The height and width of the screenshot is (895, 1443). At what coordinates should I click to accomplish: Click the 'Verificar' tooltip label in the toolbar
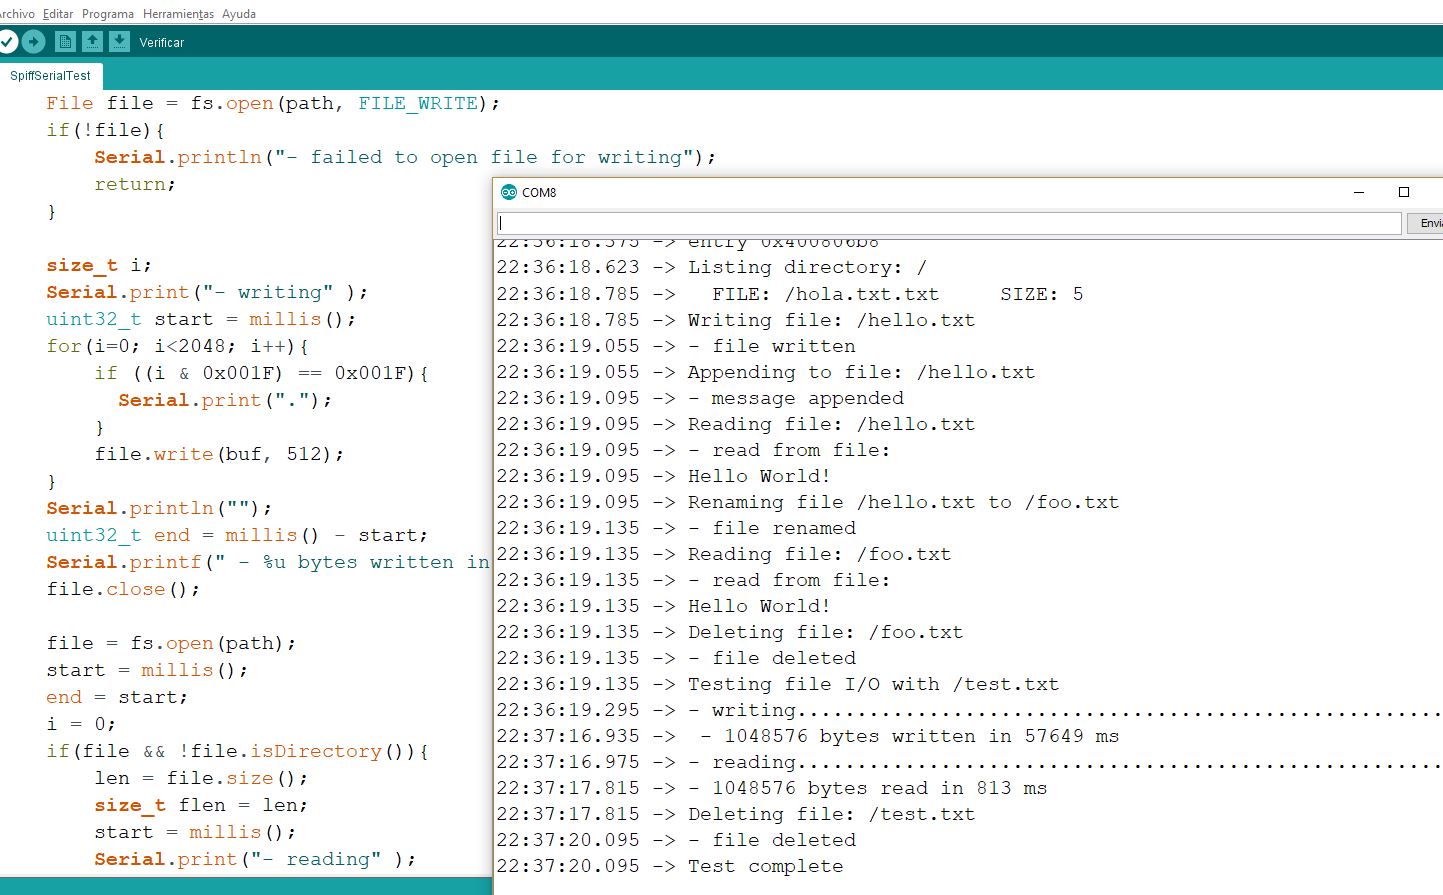(x=162, y=42)
